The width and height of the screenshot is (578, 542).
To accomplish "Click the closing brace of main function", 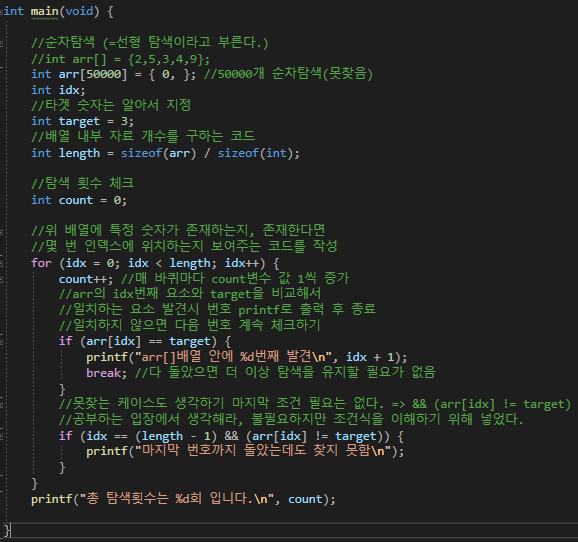I will [x=7, y=531].
